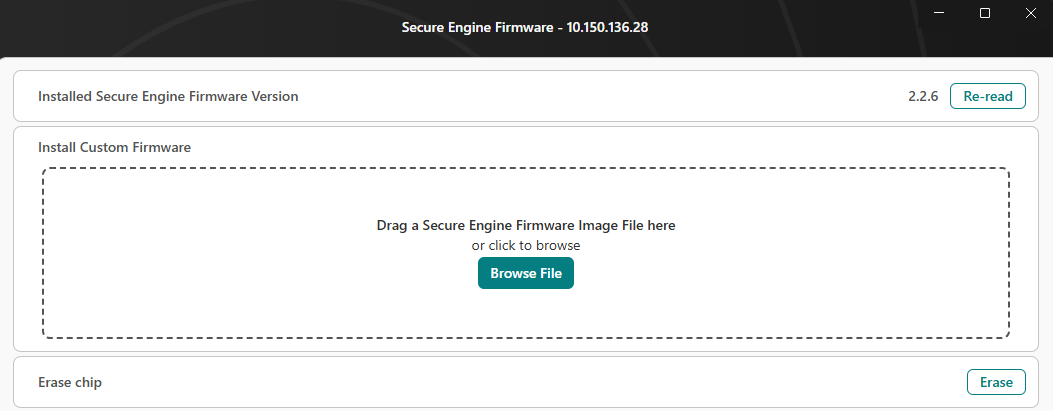The width and height of the screenshot is (1053, 411).
Task: Maximize the Secure Engine Firmware window
Action: click(985, 13)
